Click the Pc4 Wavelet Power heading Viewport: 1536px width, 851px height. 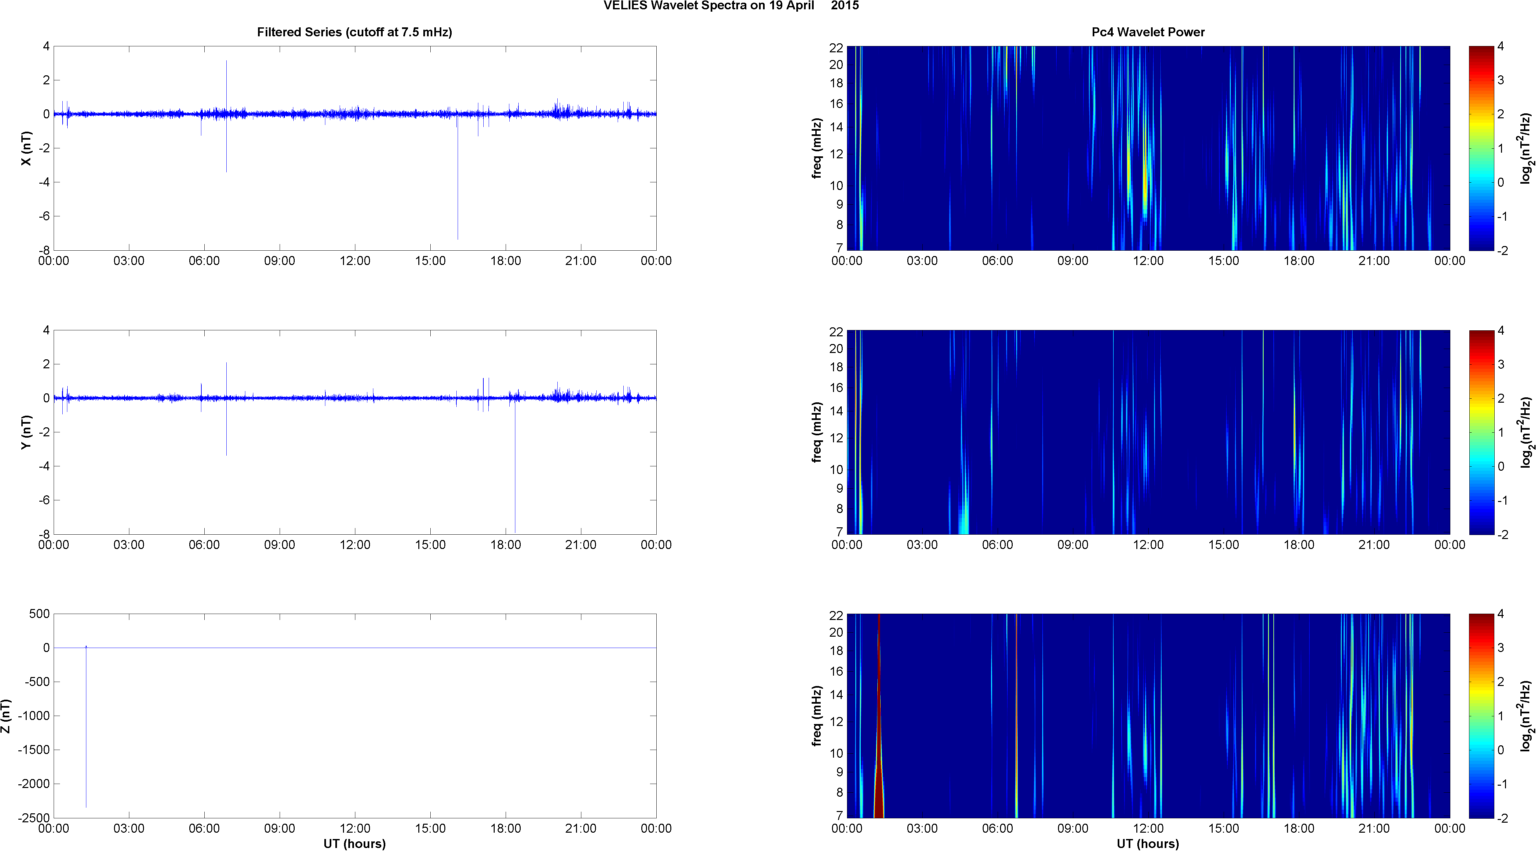click(1147, 32)
